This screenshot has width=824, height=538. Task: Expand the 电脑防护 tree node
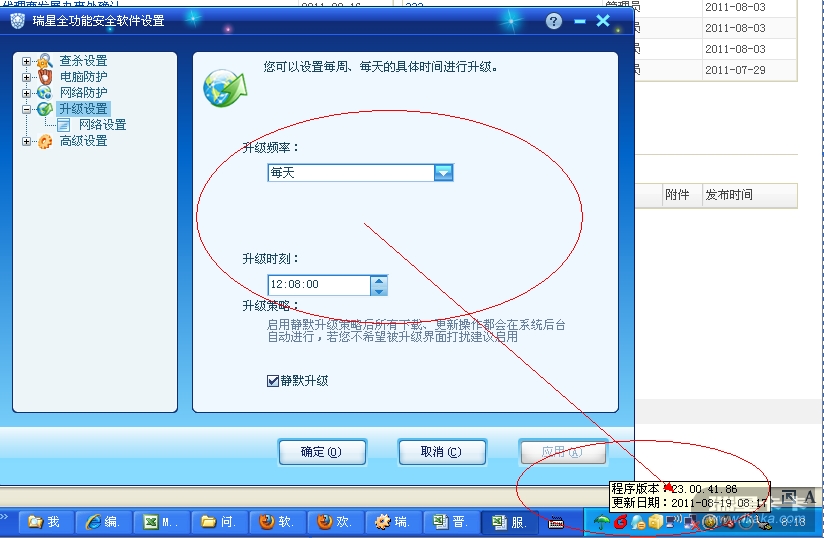[x=26, y=77]
